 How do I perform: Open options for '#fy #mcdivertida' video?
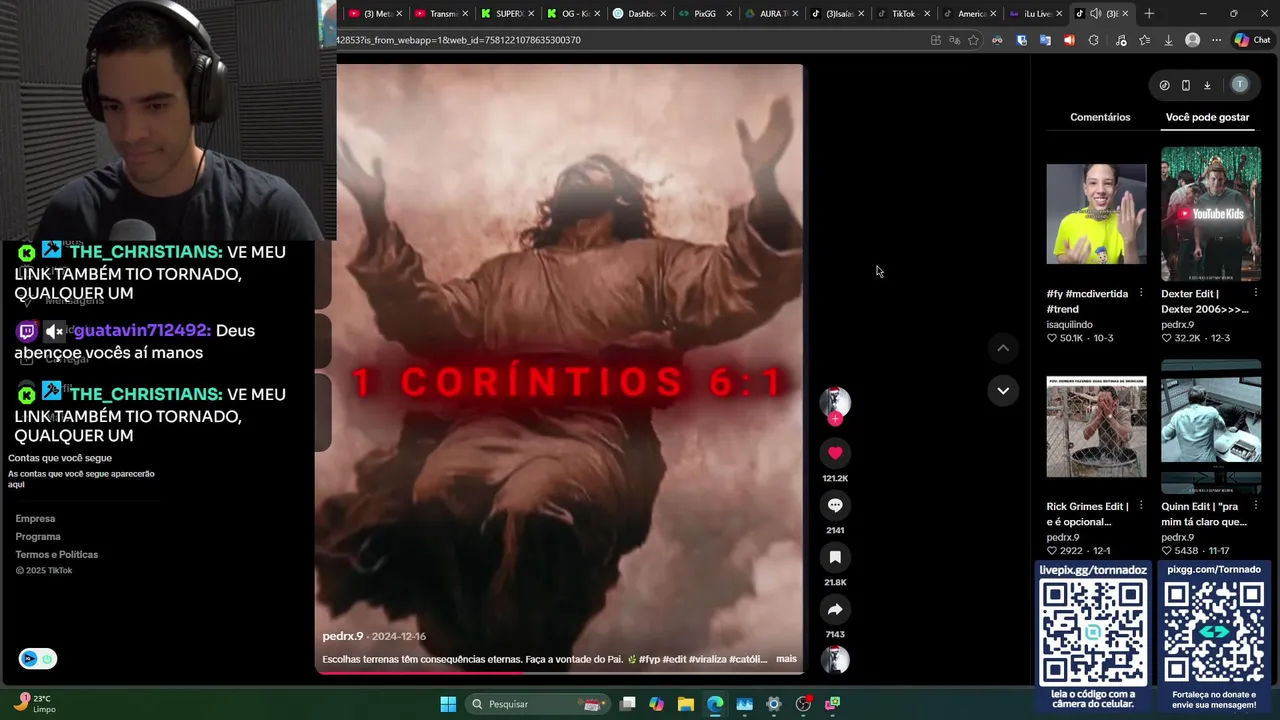pyautogui.click(x=1141, y=294)
